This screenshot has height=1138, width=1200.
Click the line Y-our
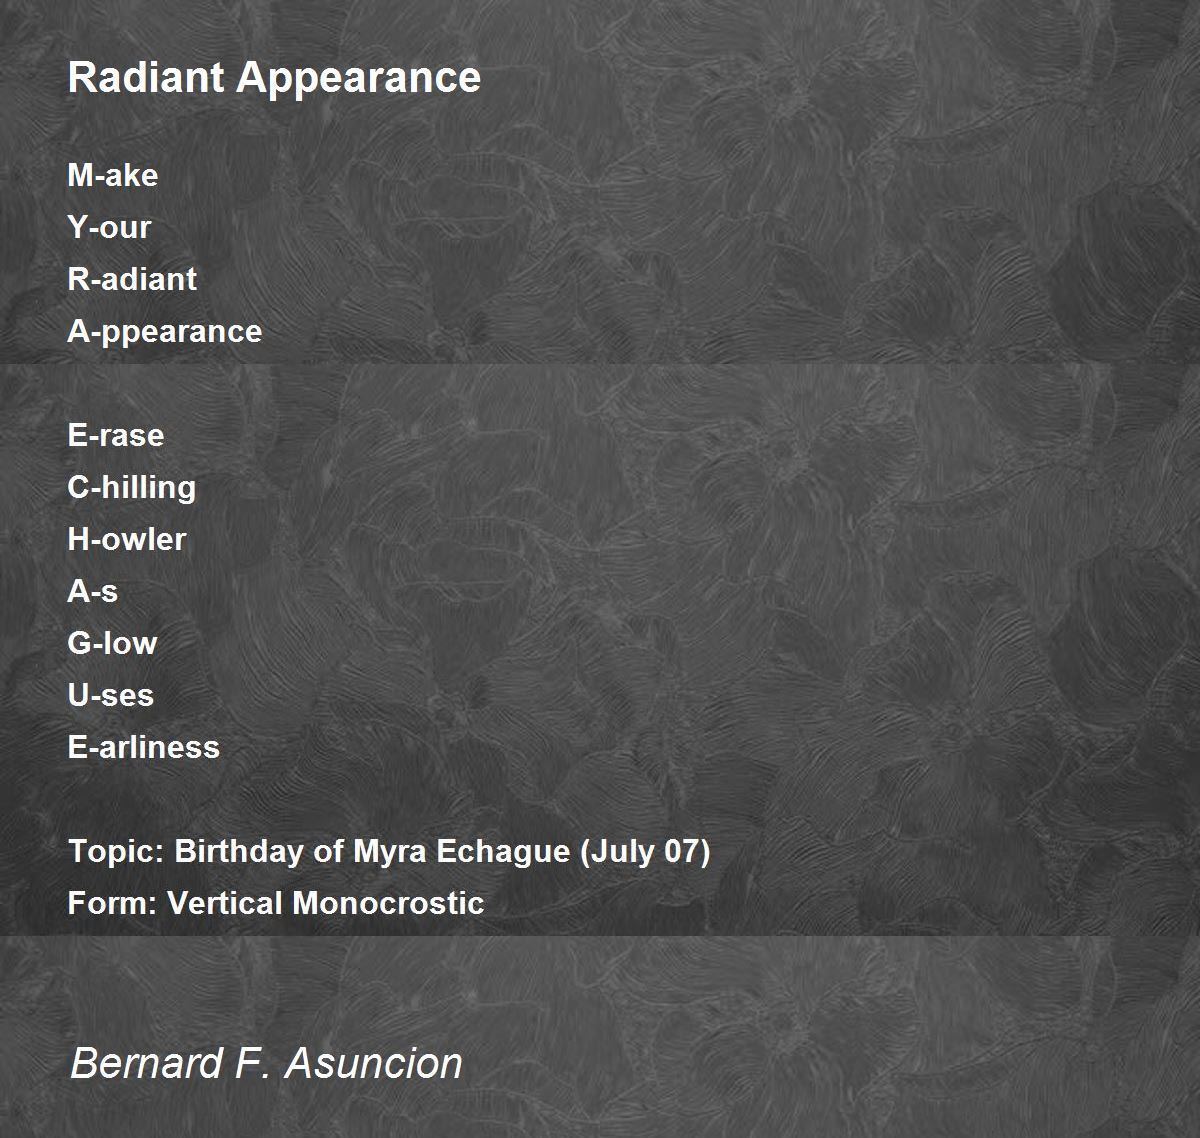(109, 227)
